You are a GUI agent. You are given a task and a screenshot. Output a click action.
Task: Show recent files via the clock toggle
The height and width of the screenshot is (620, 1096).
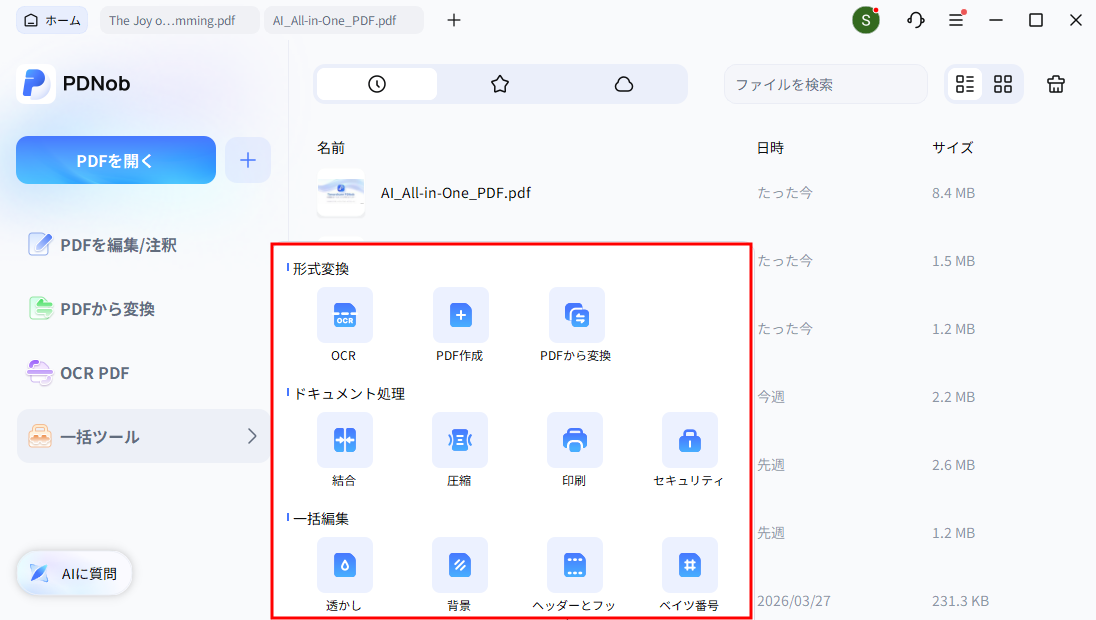click(x=375, y=84)
